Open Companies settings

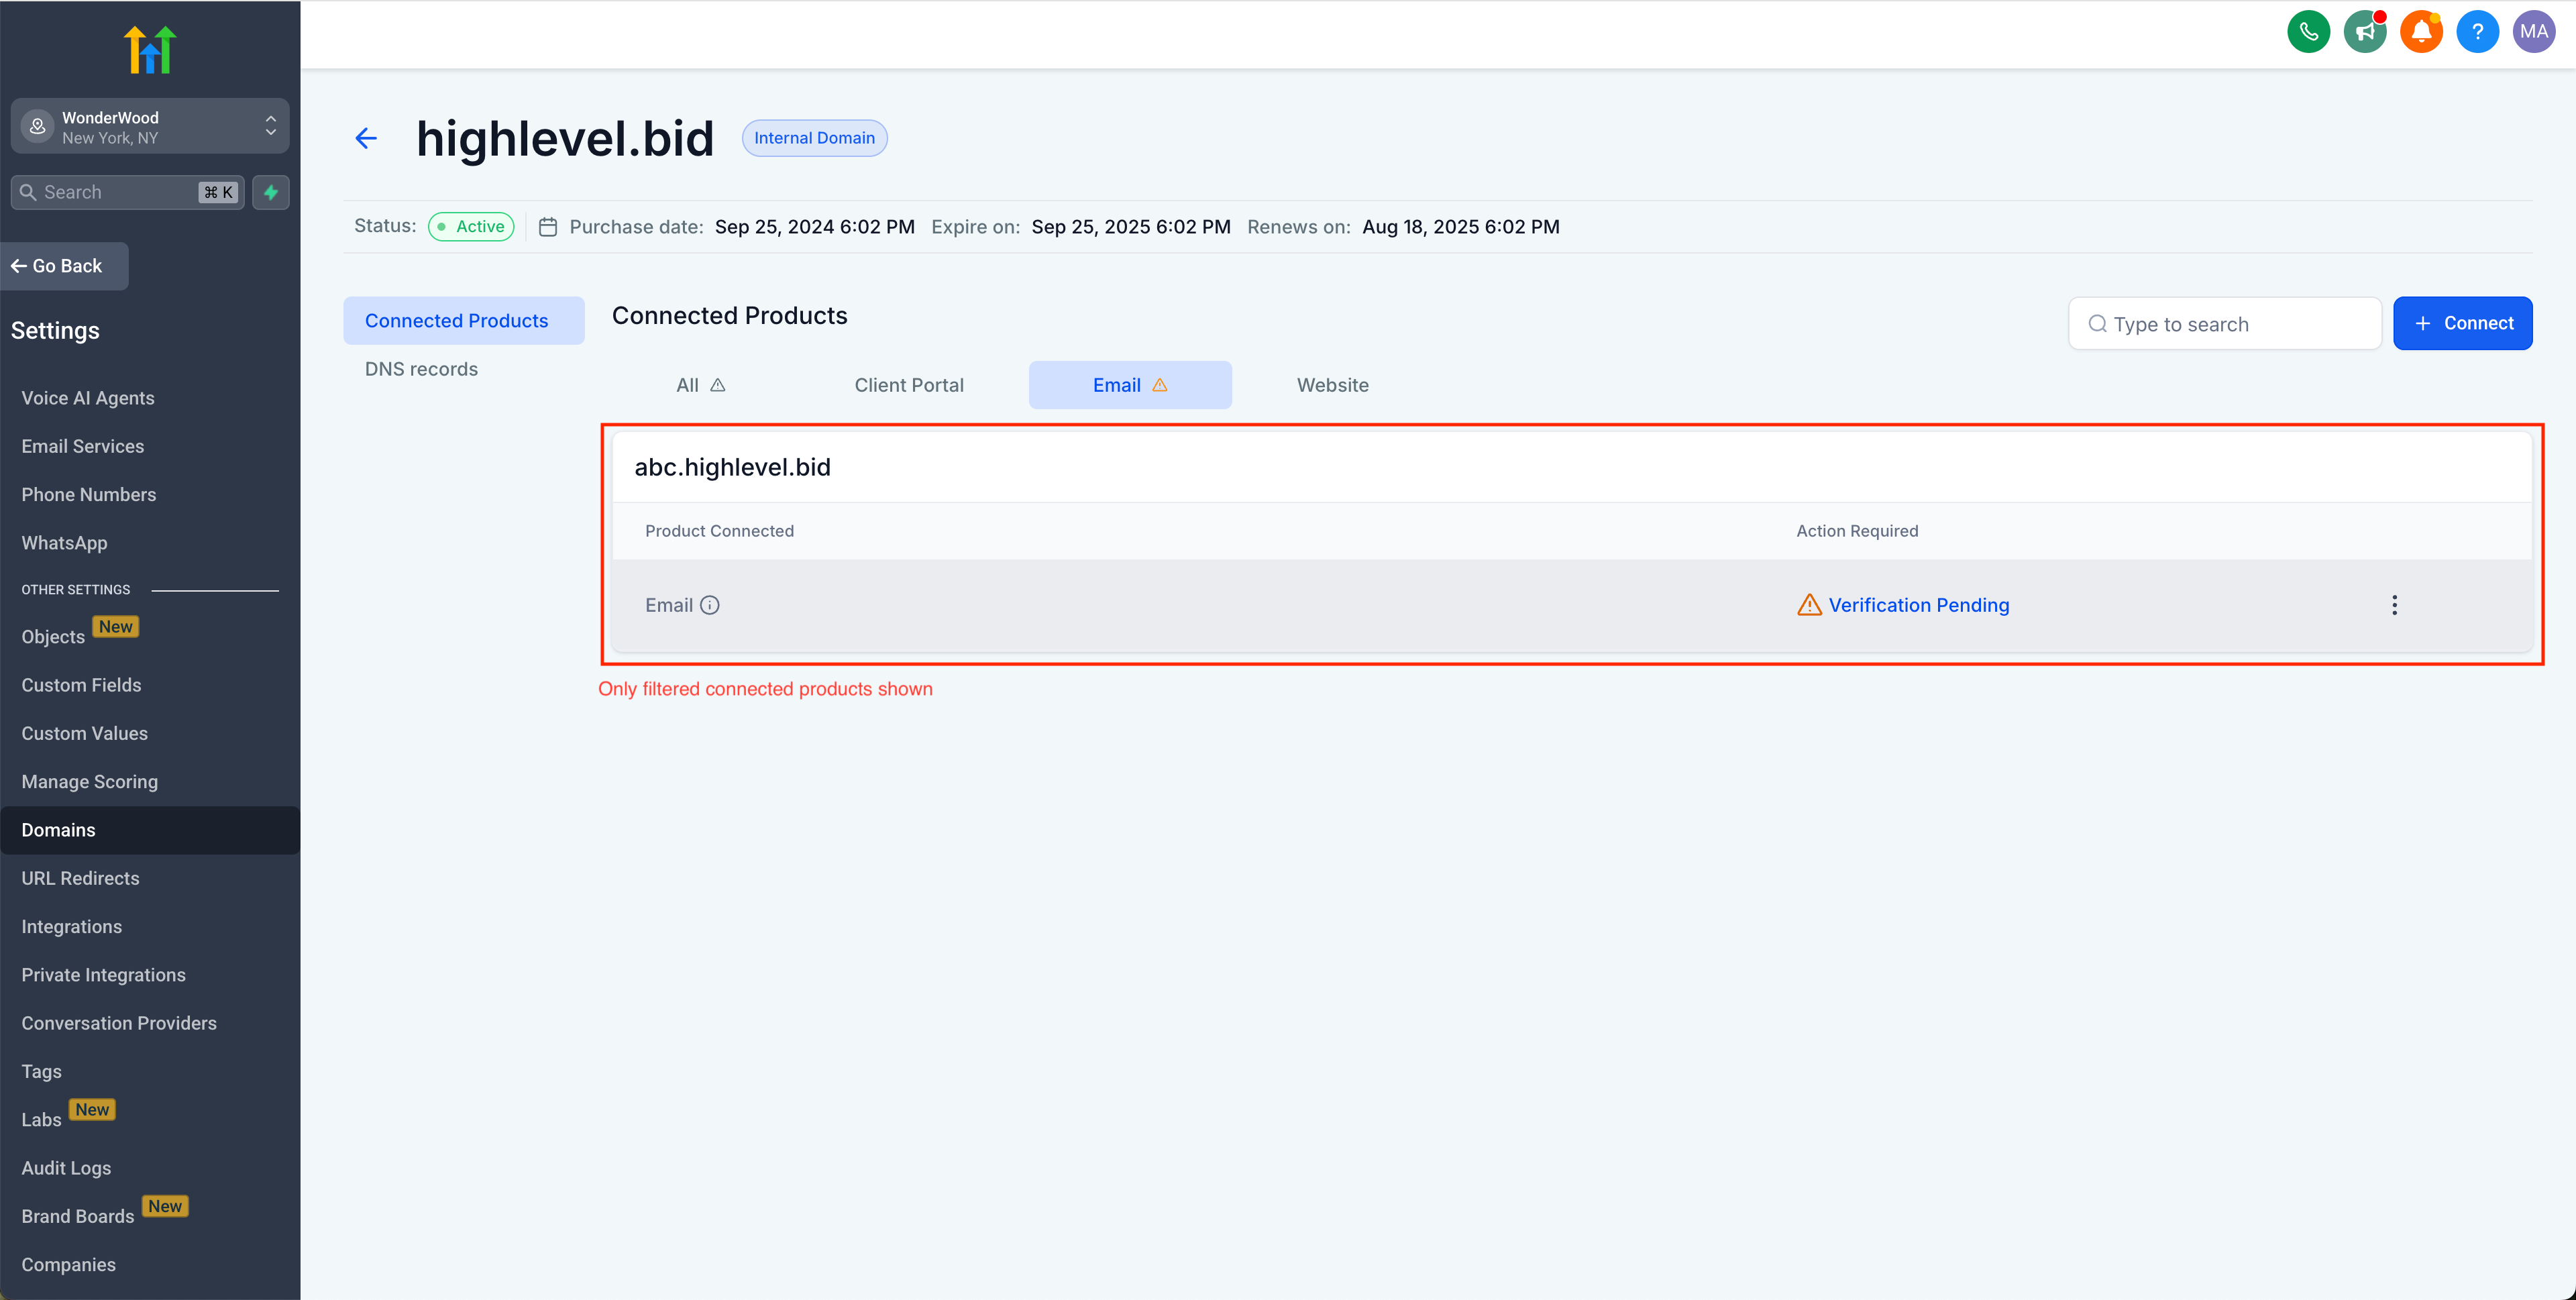[x=69, y=1264]
